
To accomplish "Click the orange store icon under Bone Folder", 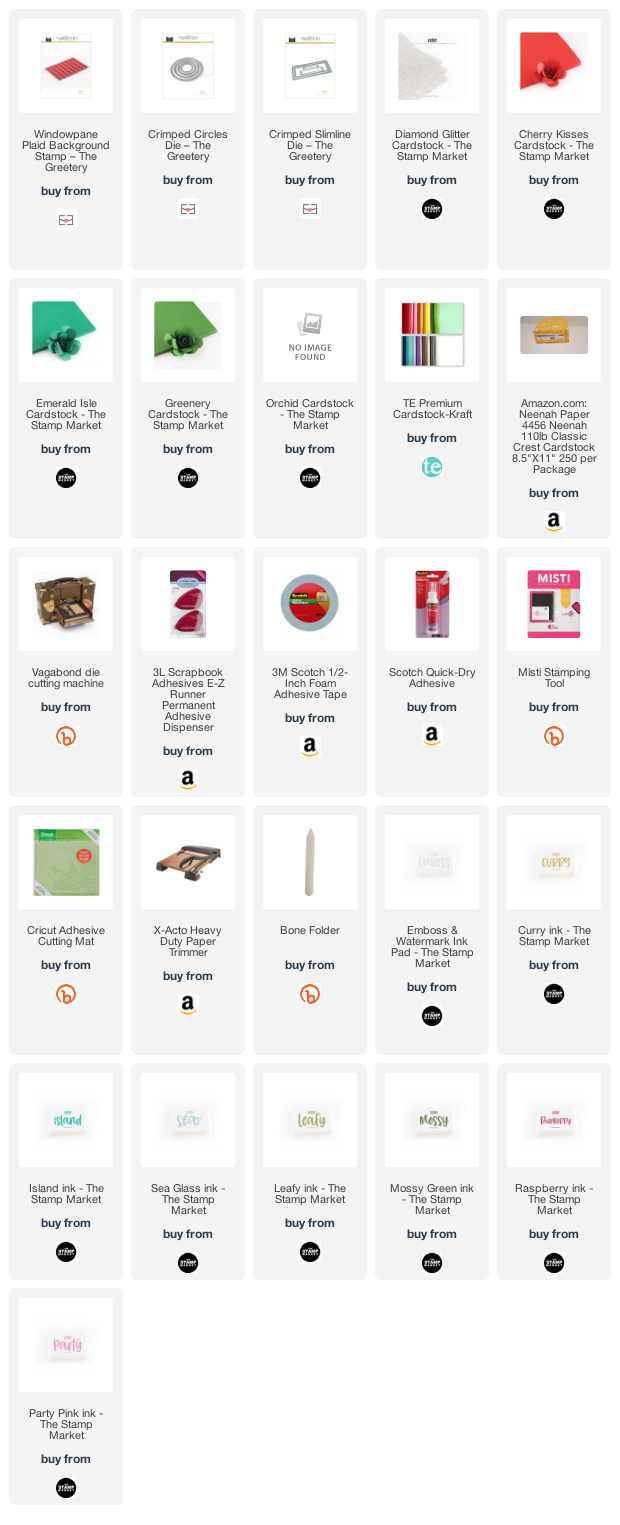I will (310, 994).
